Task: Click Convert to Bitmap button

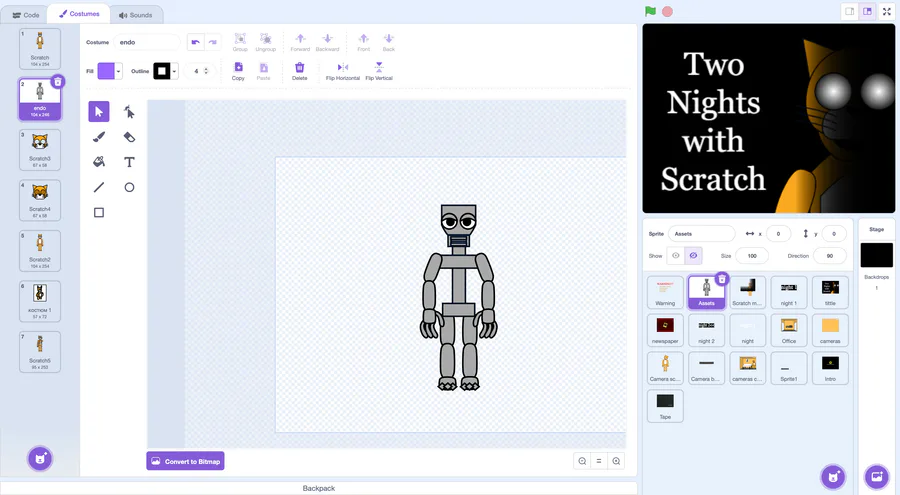Action: (185, 461)
